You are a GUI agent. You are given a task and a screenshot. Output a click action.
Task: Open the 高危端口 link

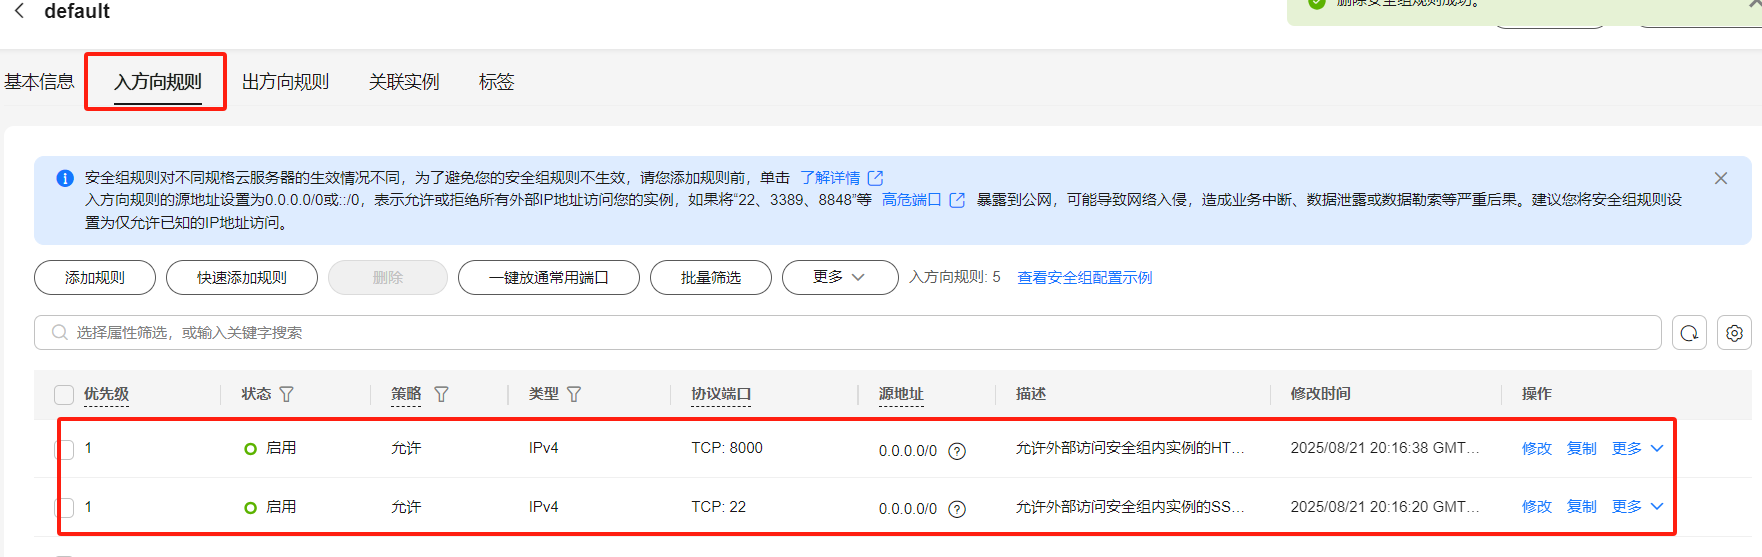point(911,200)
